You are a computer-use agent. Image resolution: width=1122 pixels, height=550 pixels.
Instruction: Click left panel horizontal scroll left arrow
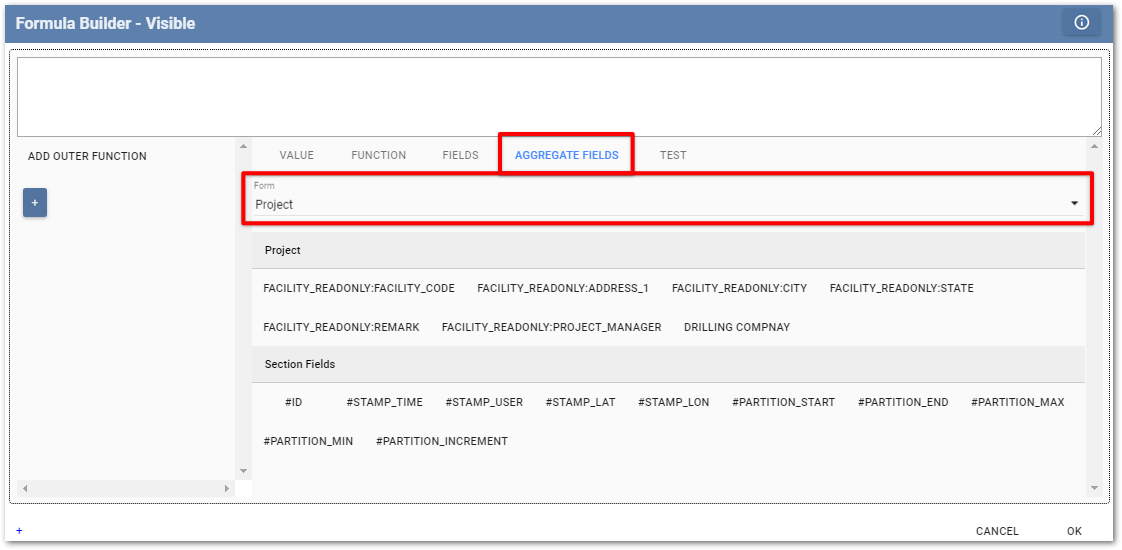(25, 488)
